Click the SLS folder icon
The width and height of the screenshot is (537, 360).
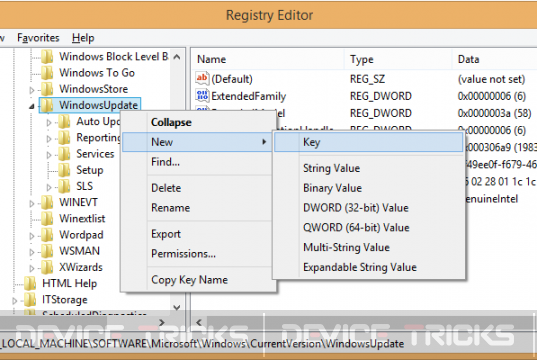coord(64,186)
